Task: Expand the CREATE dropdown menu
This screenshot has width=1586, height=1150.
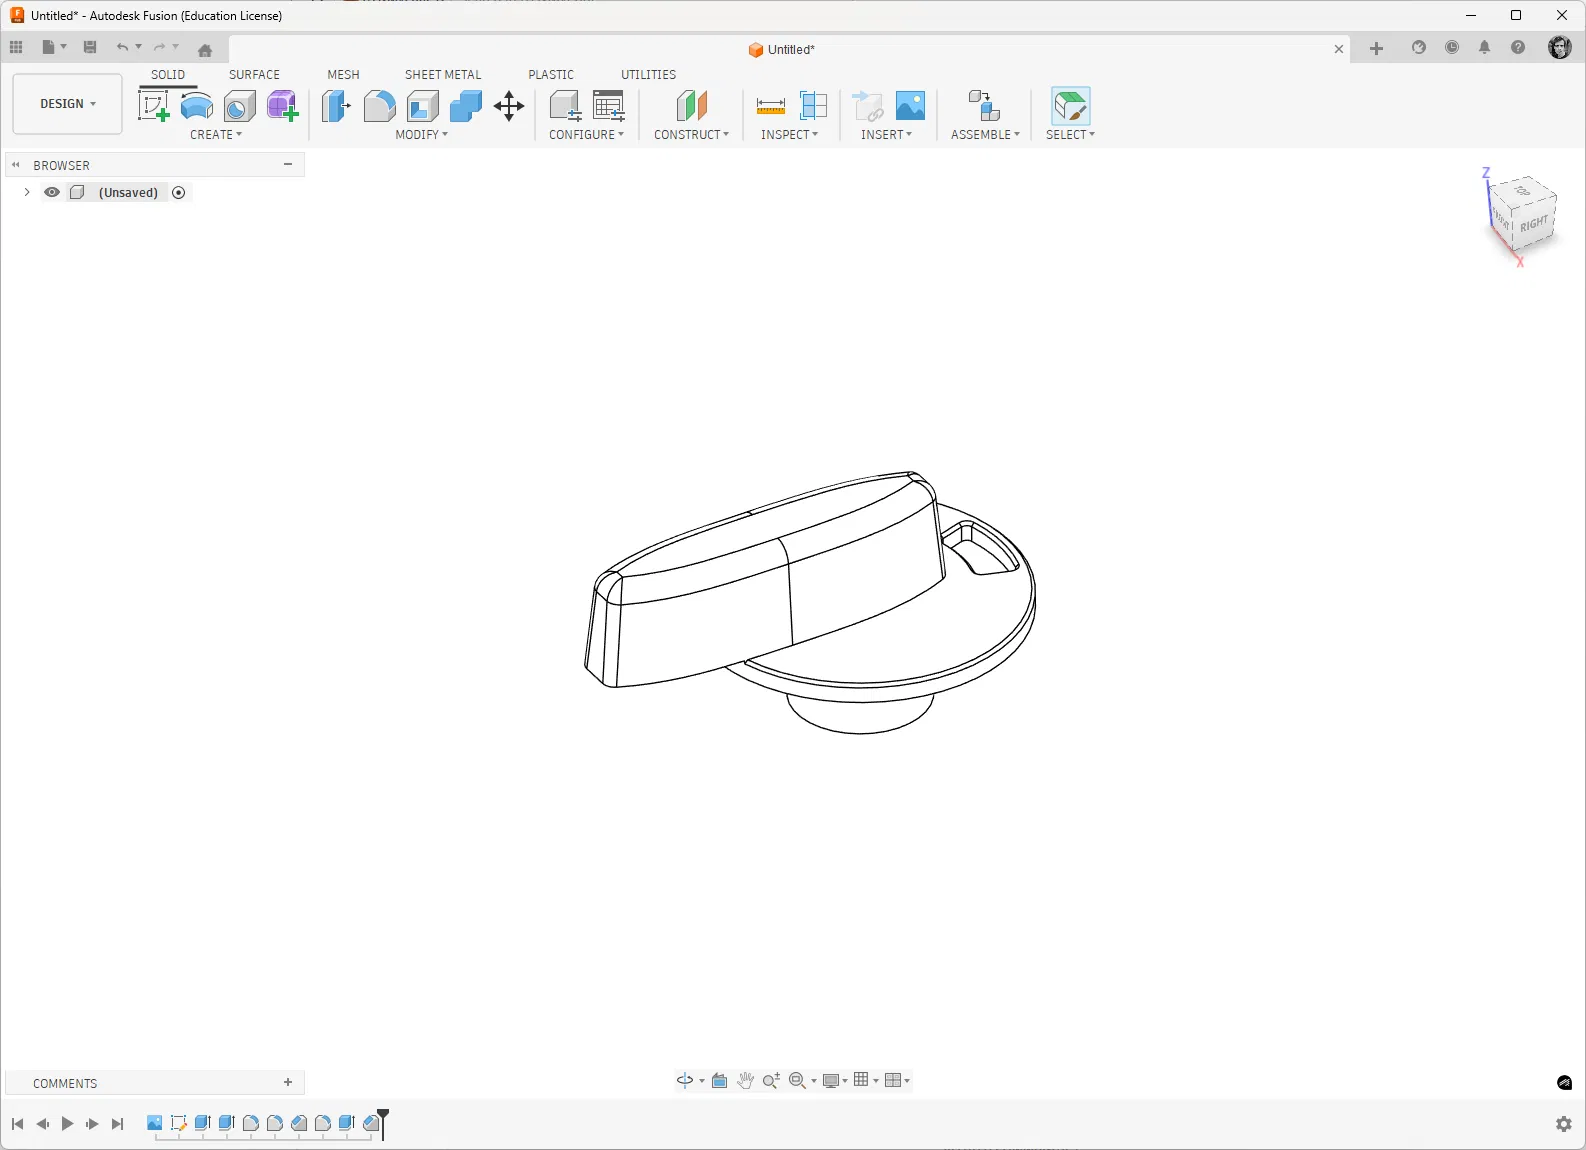Action: pyautogui.click(x=216, y=135)
